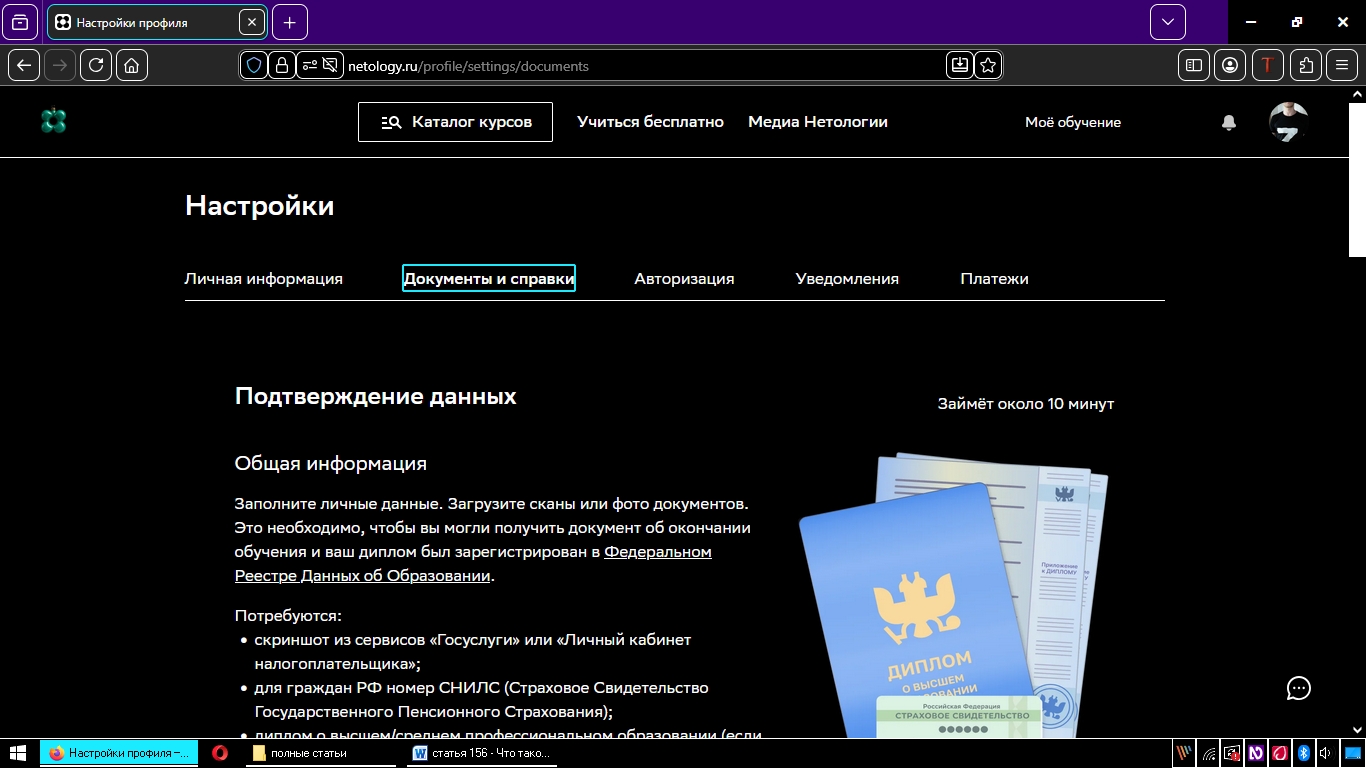Open the profile avatar menu

click(x=1289, y=121)
